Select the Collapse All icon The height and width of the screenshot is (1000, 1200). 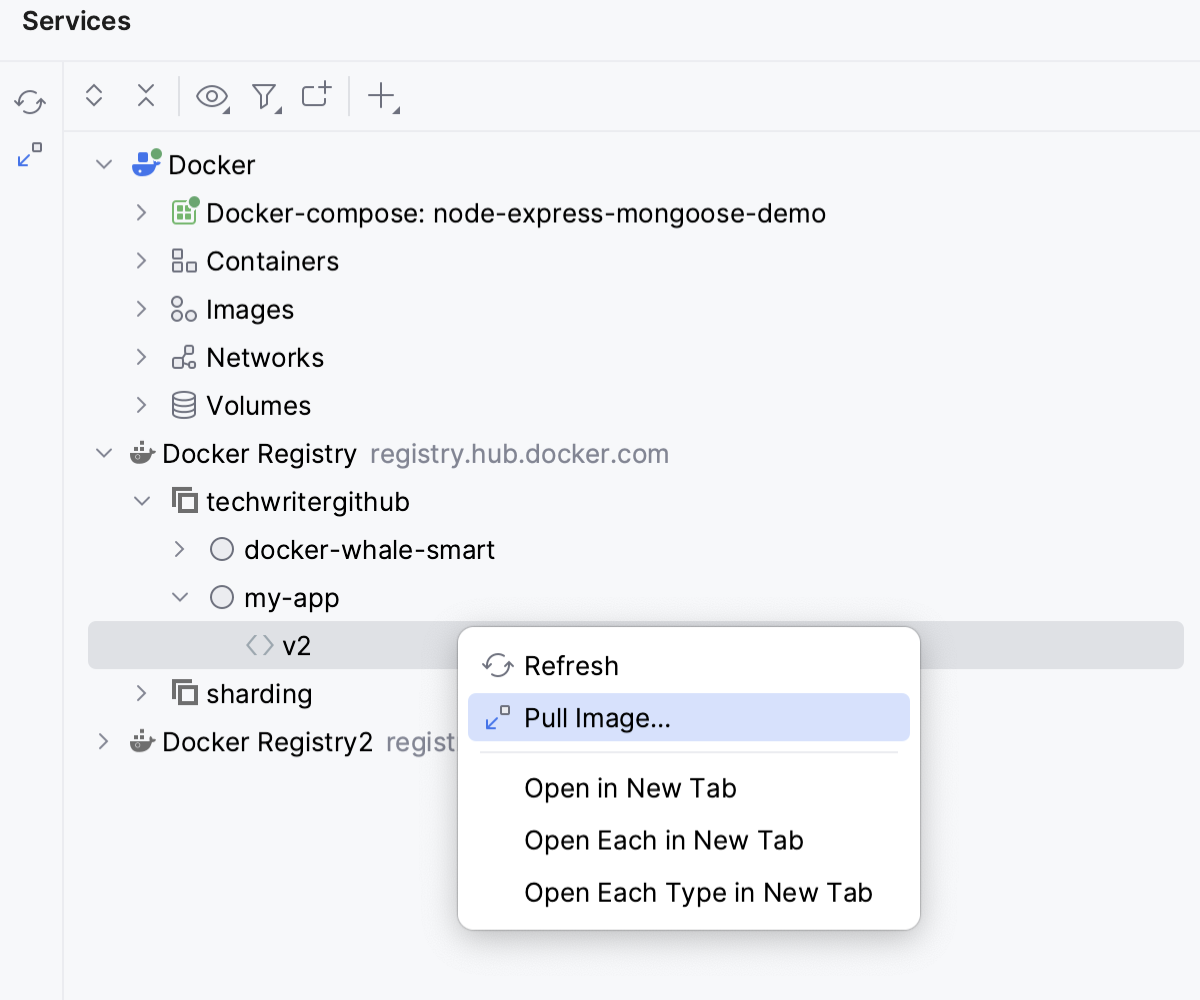pos(146,96)
